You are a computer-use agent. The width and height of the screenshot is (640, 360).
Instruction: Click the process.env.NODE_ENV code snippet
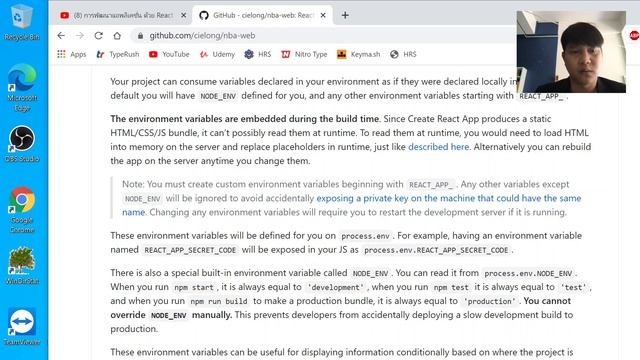point(528,273)
